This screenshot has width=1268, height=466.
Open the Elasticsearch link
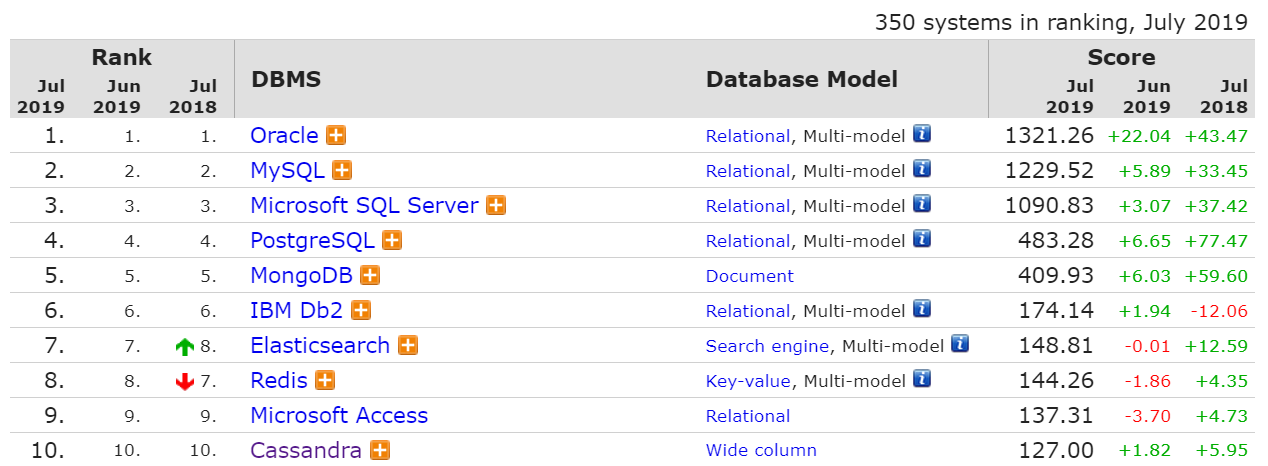pos(320,345)
